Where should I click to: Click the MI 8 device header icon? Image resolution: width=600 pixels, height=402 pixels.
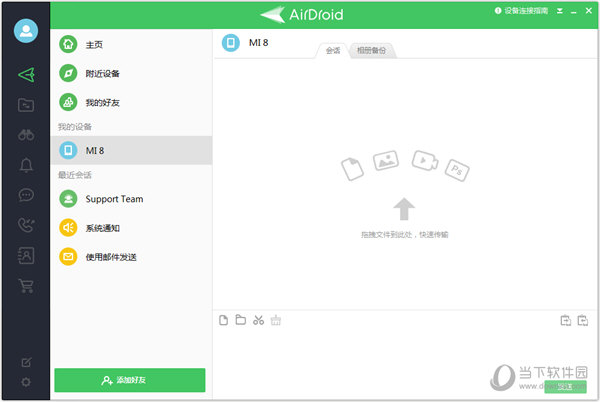231,43
